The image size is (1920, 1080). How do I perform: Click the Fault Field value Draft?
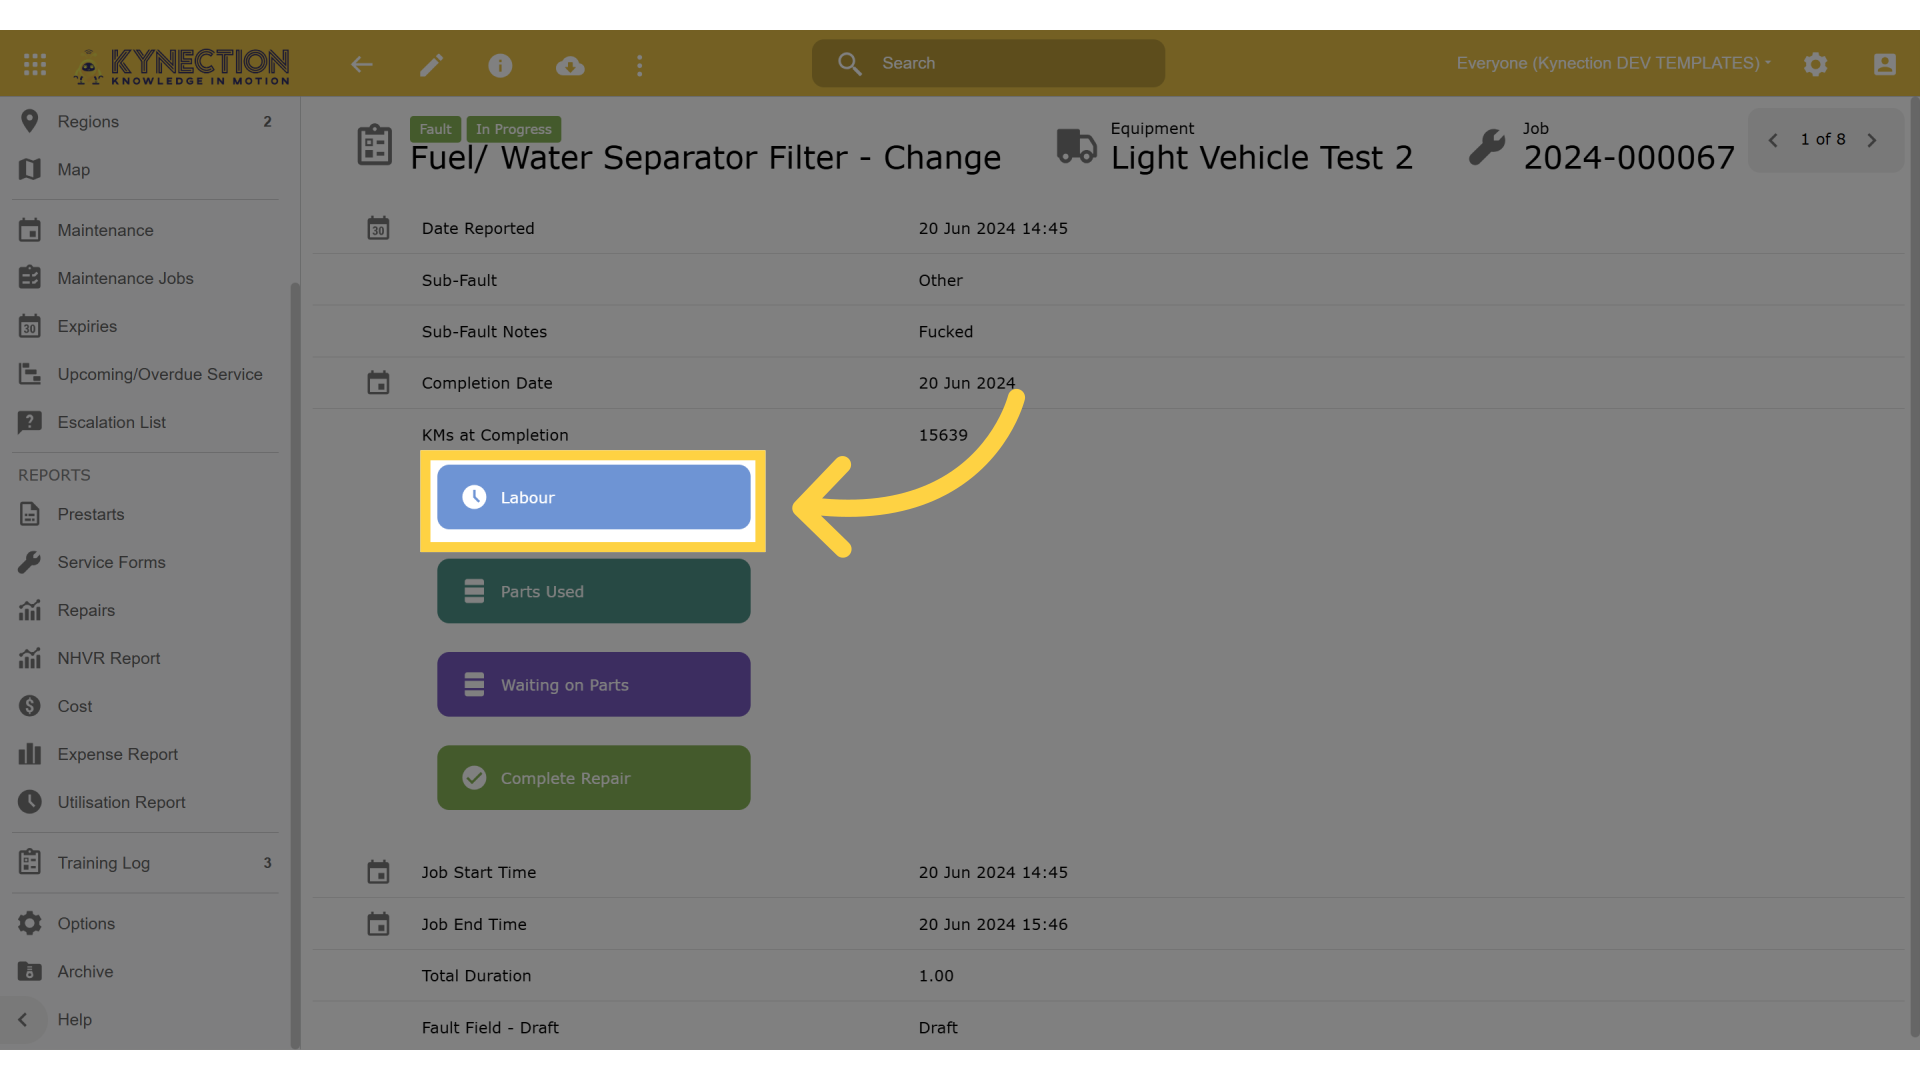938,1028
